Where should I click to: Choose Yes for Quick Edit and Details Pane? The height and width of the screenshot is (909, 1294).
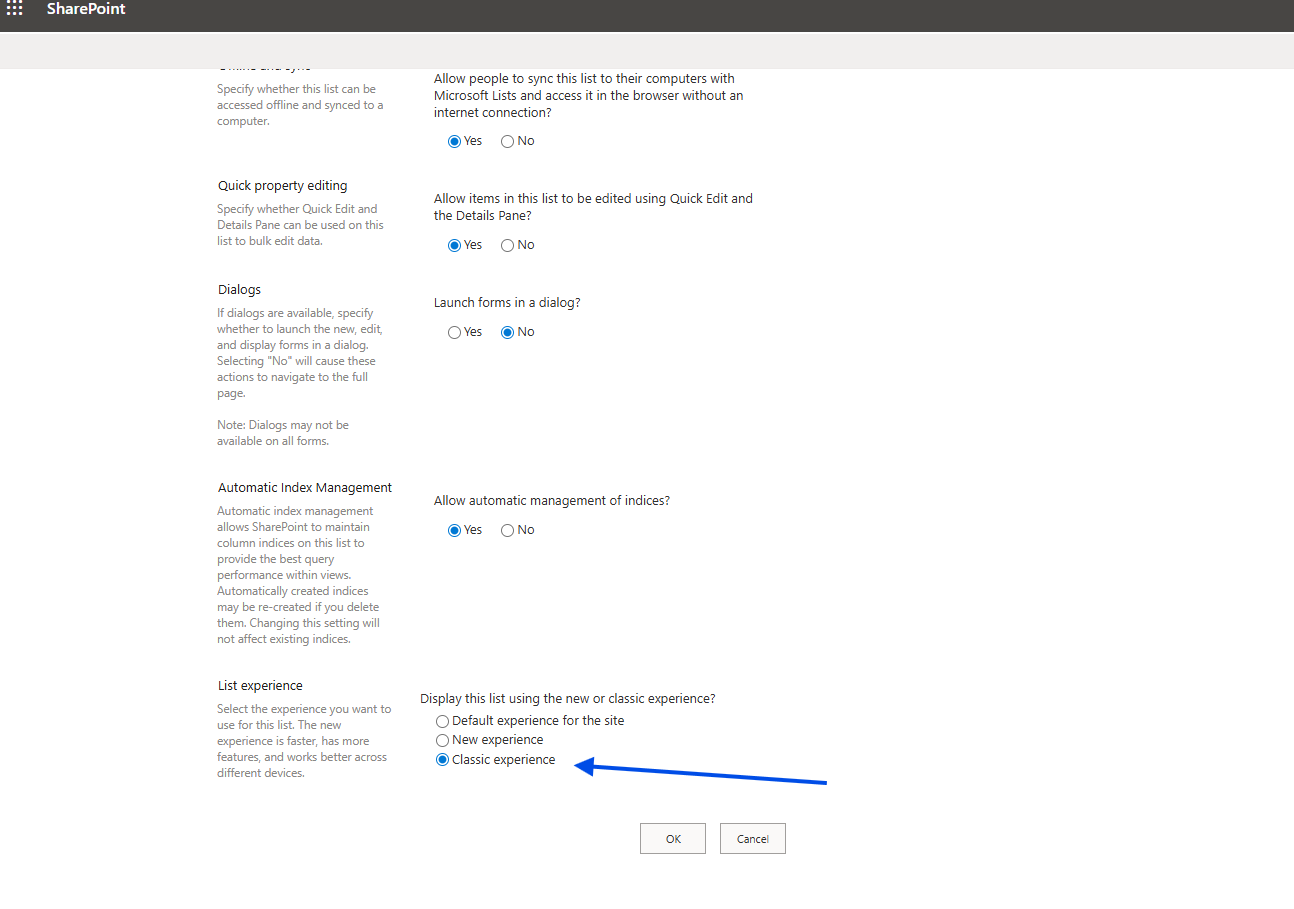point(455,246)
